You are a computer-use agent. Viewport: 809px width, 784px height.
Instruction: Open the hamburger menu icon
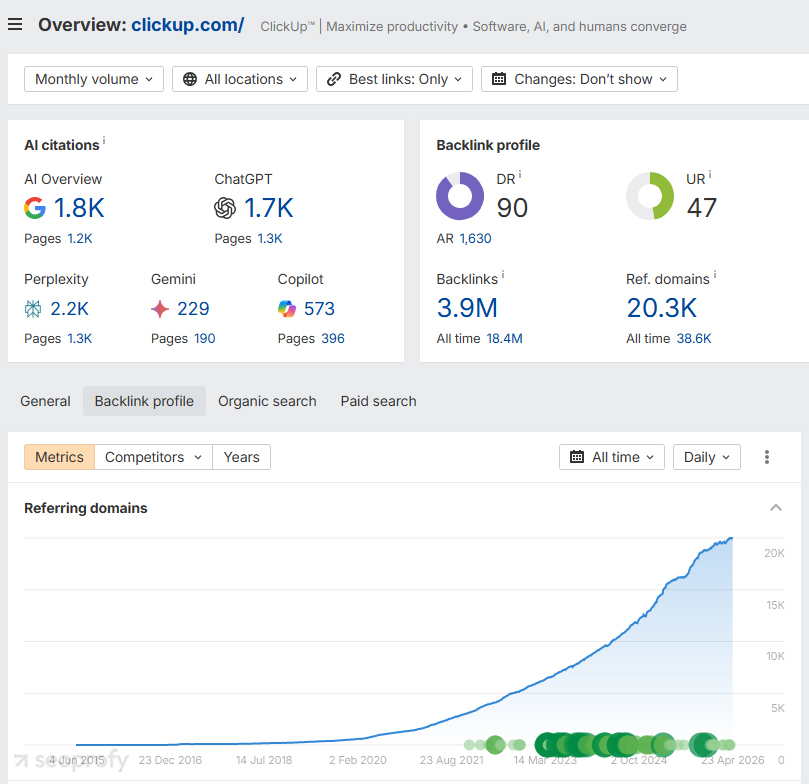pos(15,24)
